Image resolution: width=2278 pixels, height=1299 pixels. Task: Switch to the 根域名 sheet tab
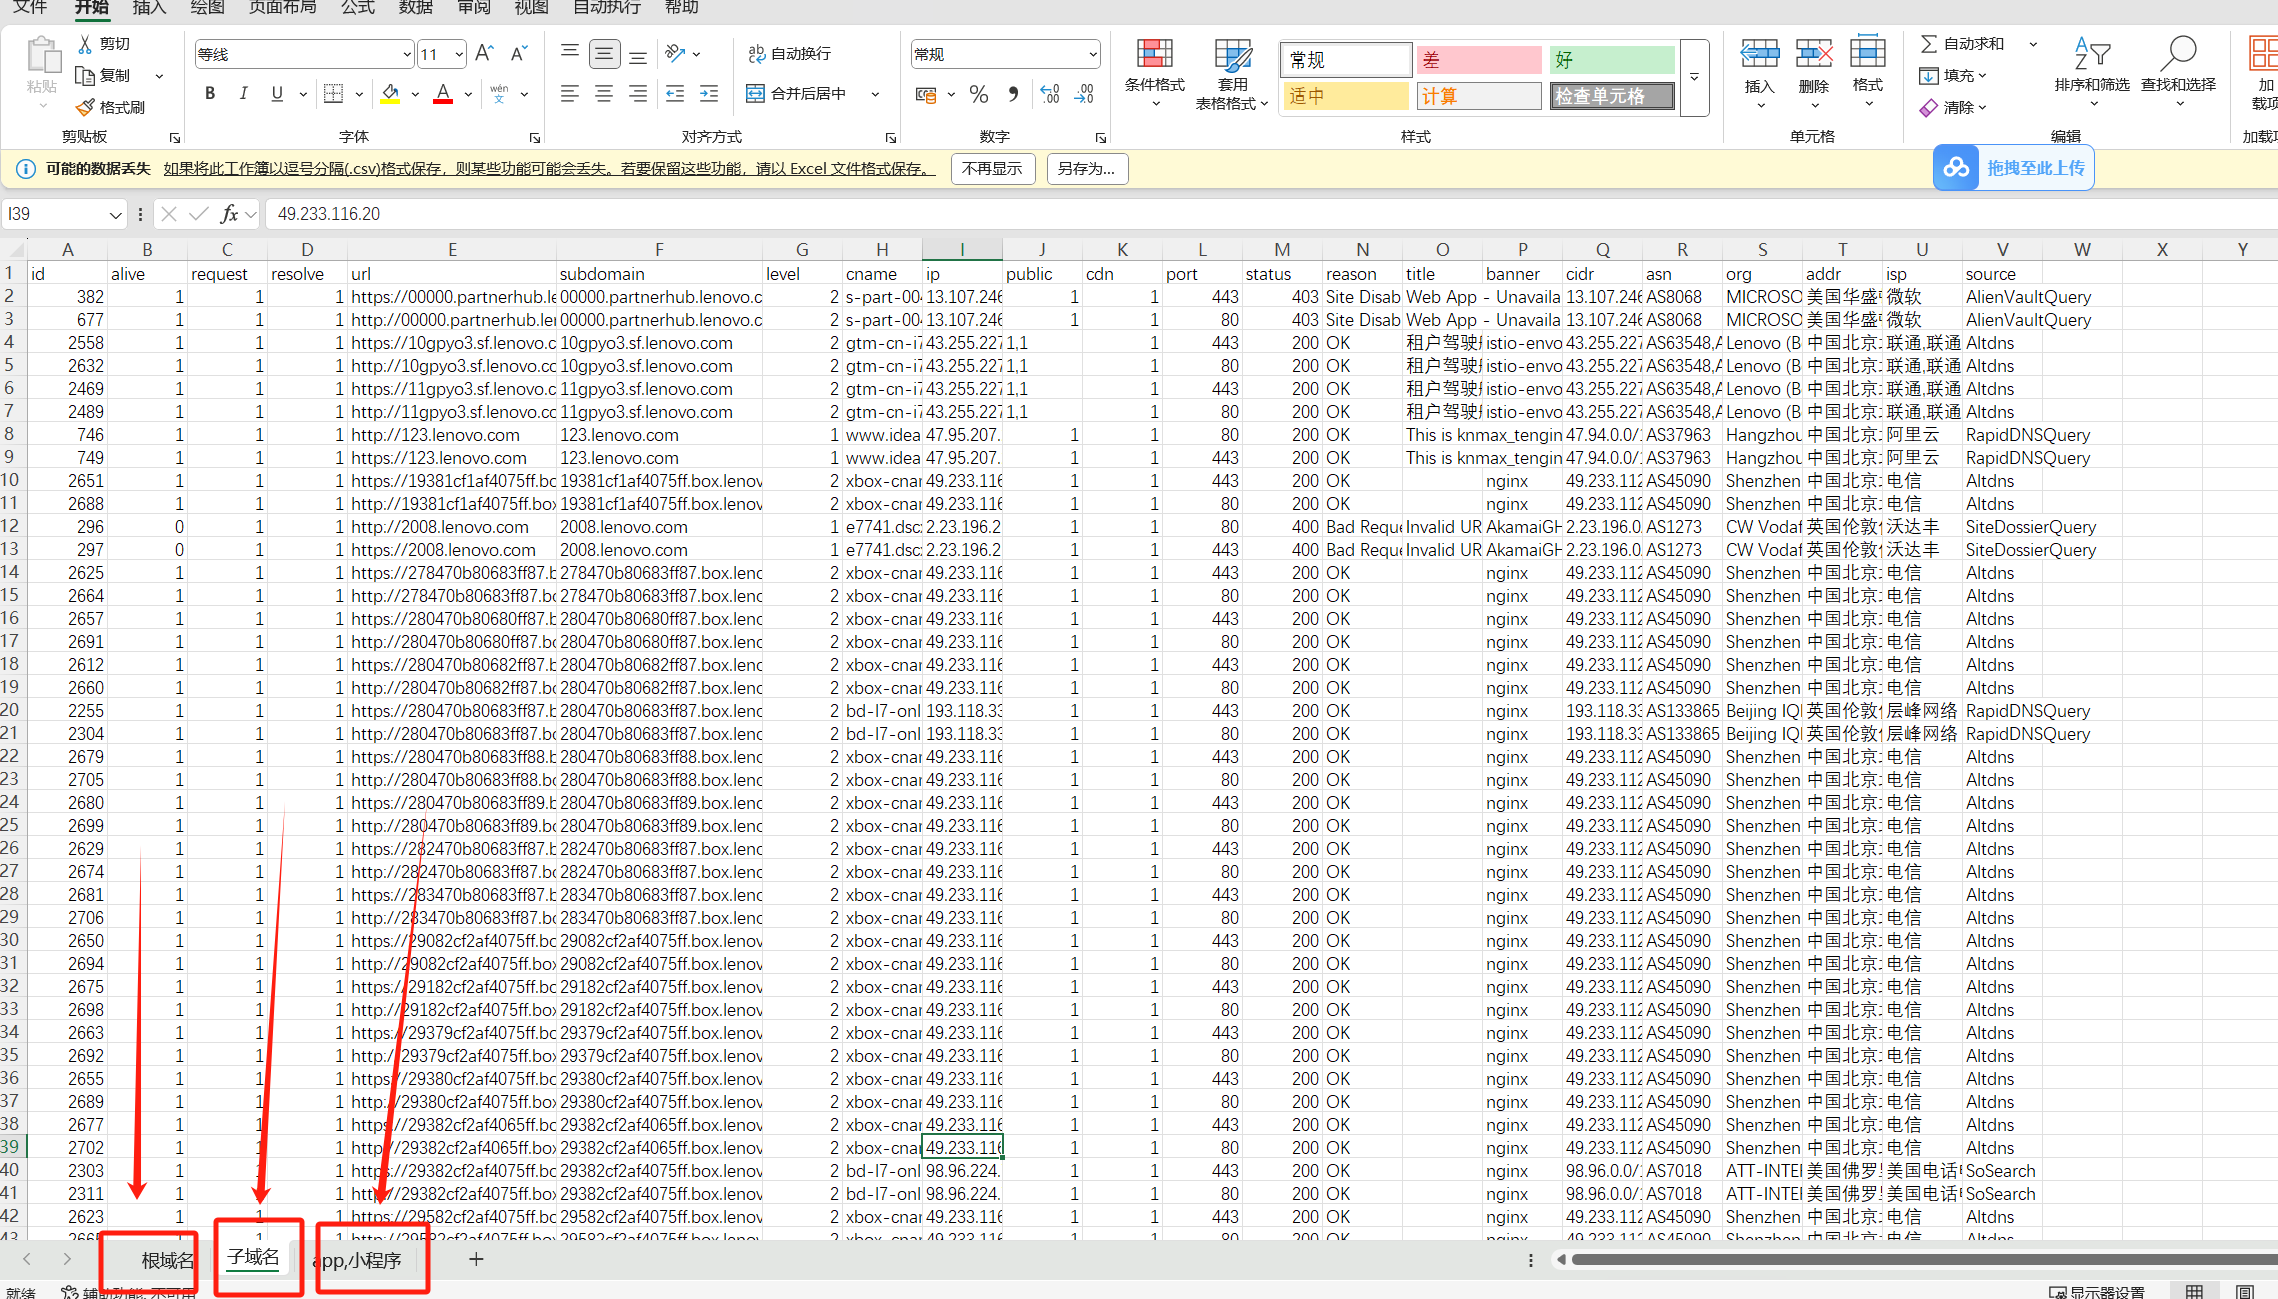click(x=167, y=1260)
